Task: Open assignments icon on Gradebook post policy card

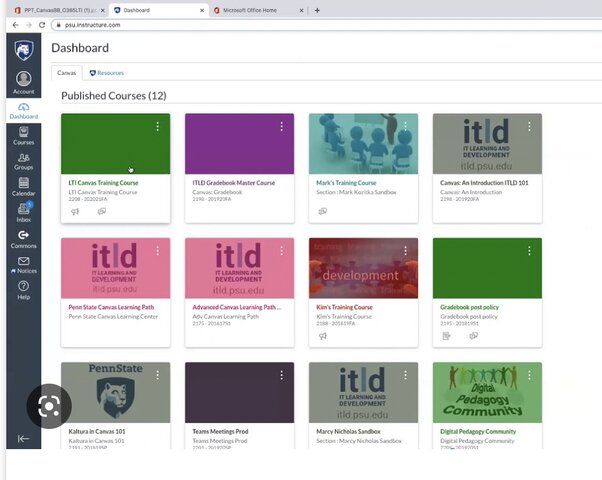Action: click(x=446, y=336)
